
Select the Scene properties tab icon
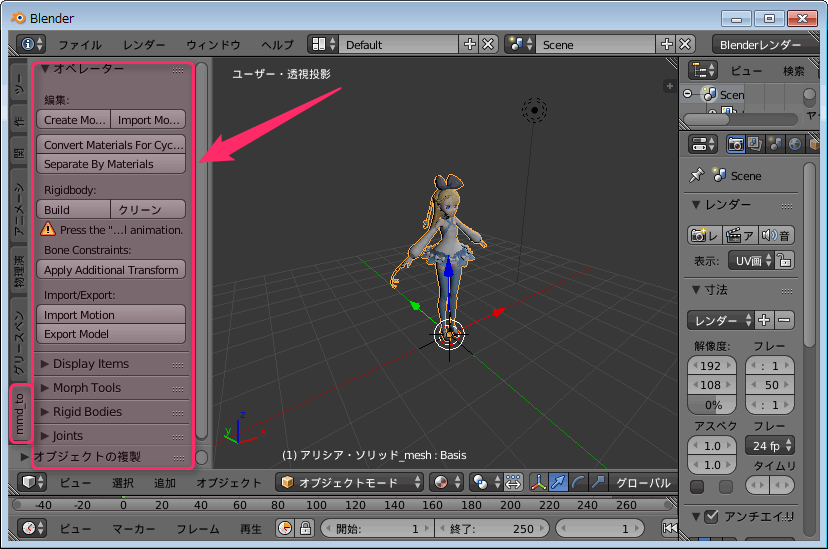pyautogui.click(x=775, y=144)
